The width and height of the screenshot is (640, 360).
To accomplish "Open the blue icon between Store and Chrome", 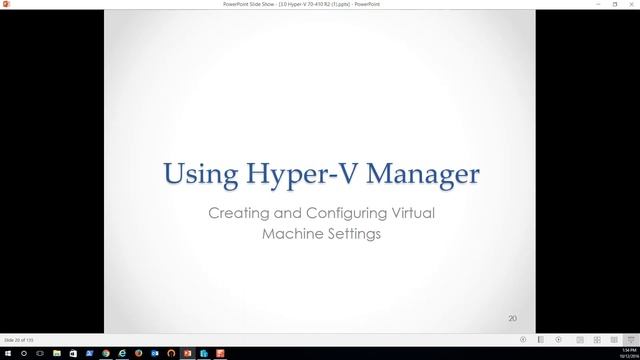I will coord(89,353).
